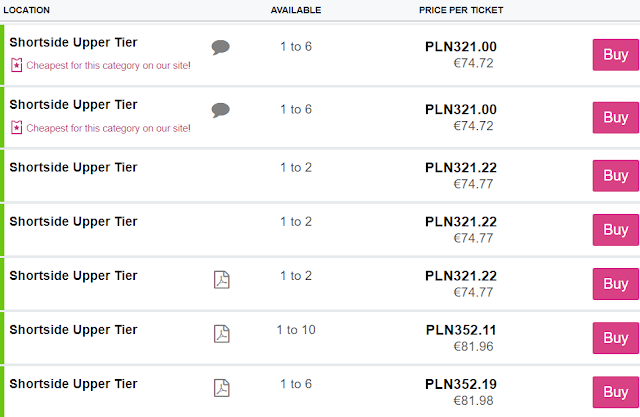The width and height of the screenshot is (640, 417).
Task: Open the PDF ticket icon in the PLN352.11 row
Action: point(222,333)
